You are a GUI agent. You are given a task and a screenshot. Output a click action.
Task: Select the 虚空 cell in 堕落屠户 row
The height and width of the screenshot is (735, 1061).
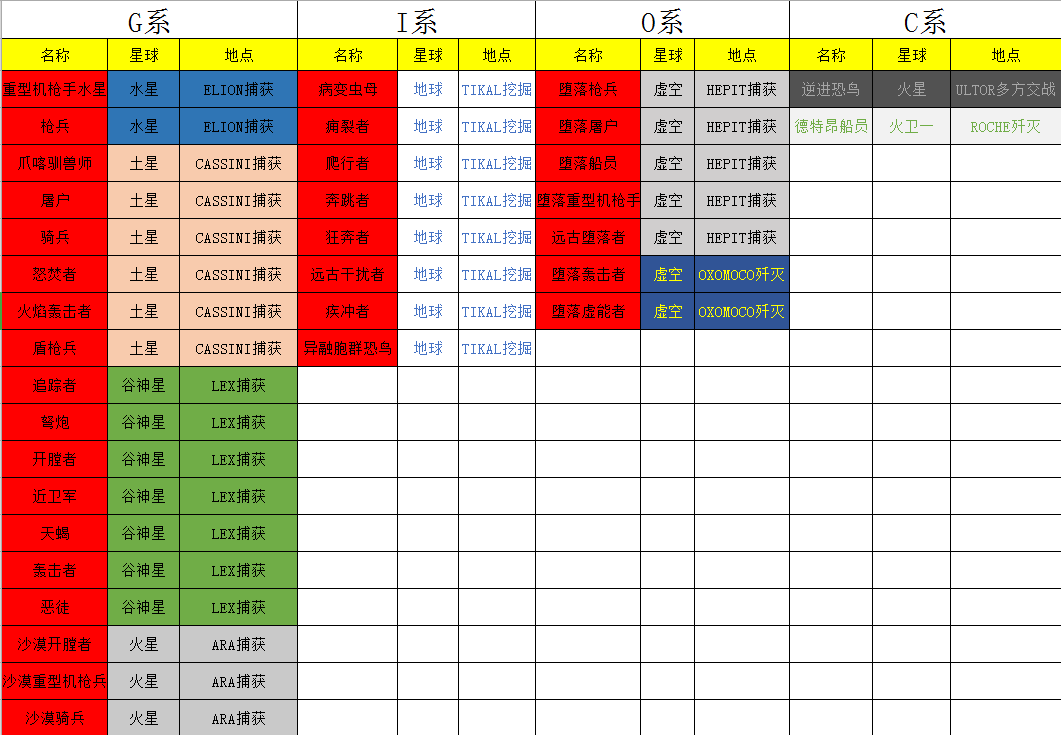coord(667,127)
